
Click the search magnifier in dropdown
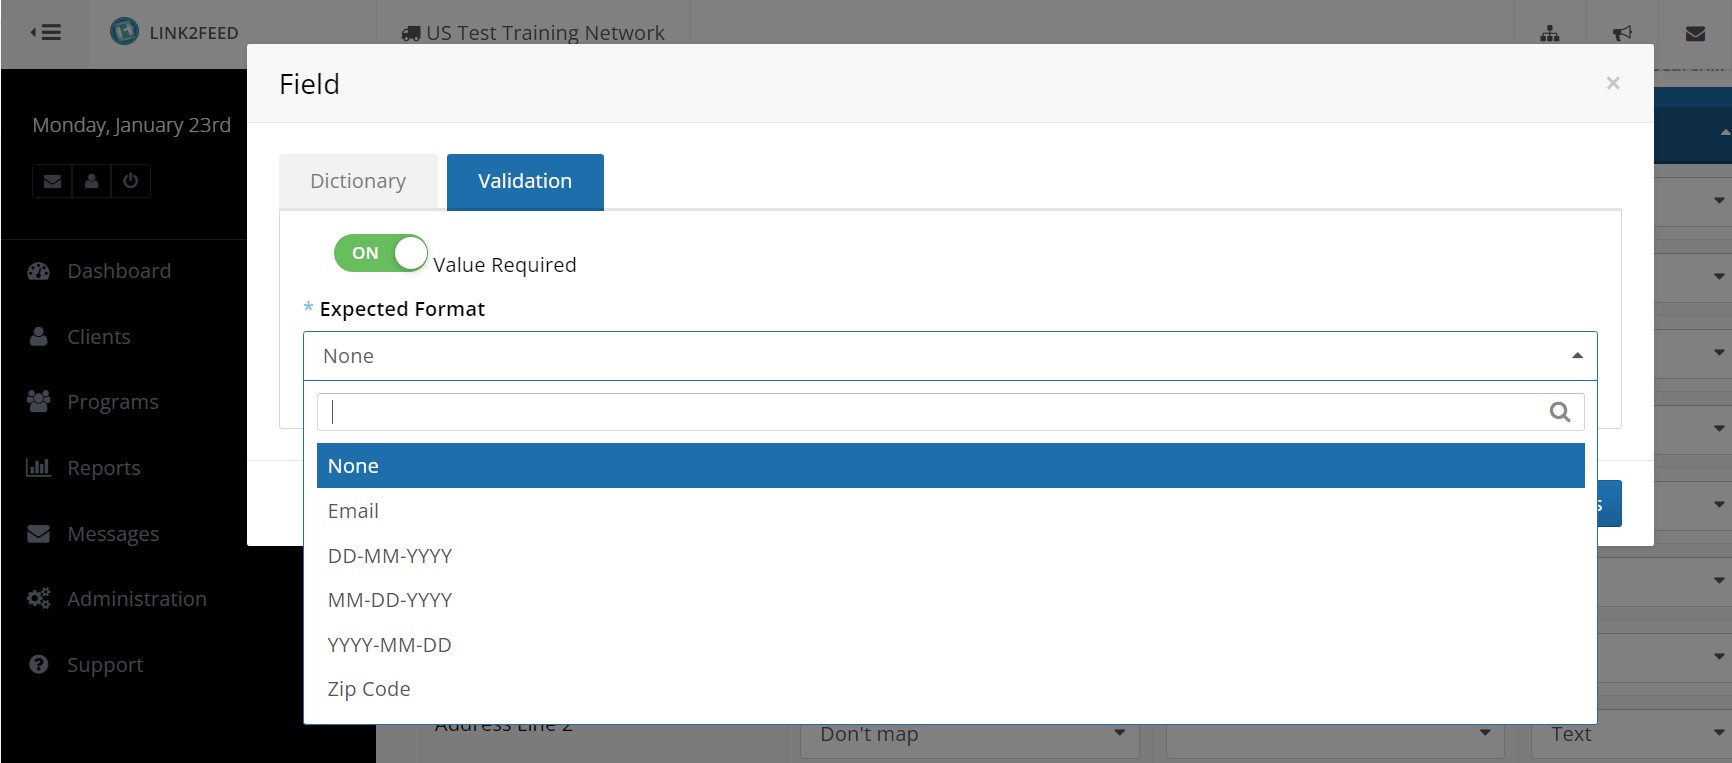(x=1559, y=412)
